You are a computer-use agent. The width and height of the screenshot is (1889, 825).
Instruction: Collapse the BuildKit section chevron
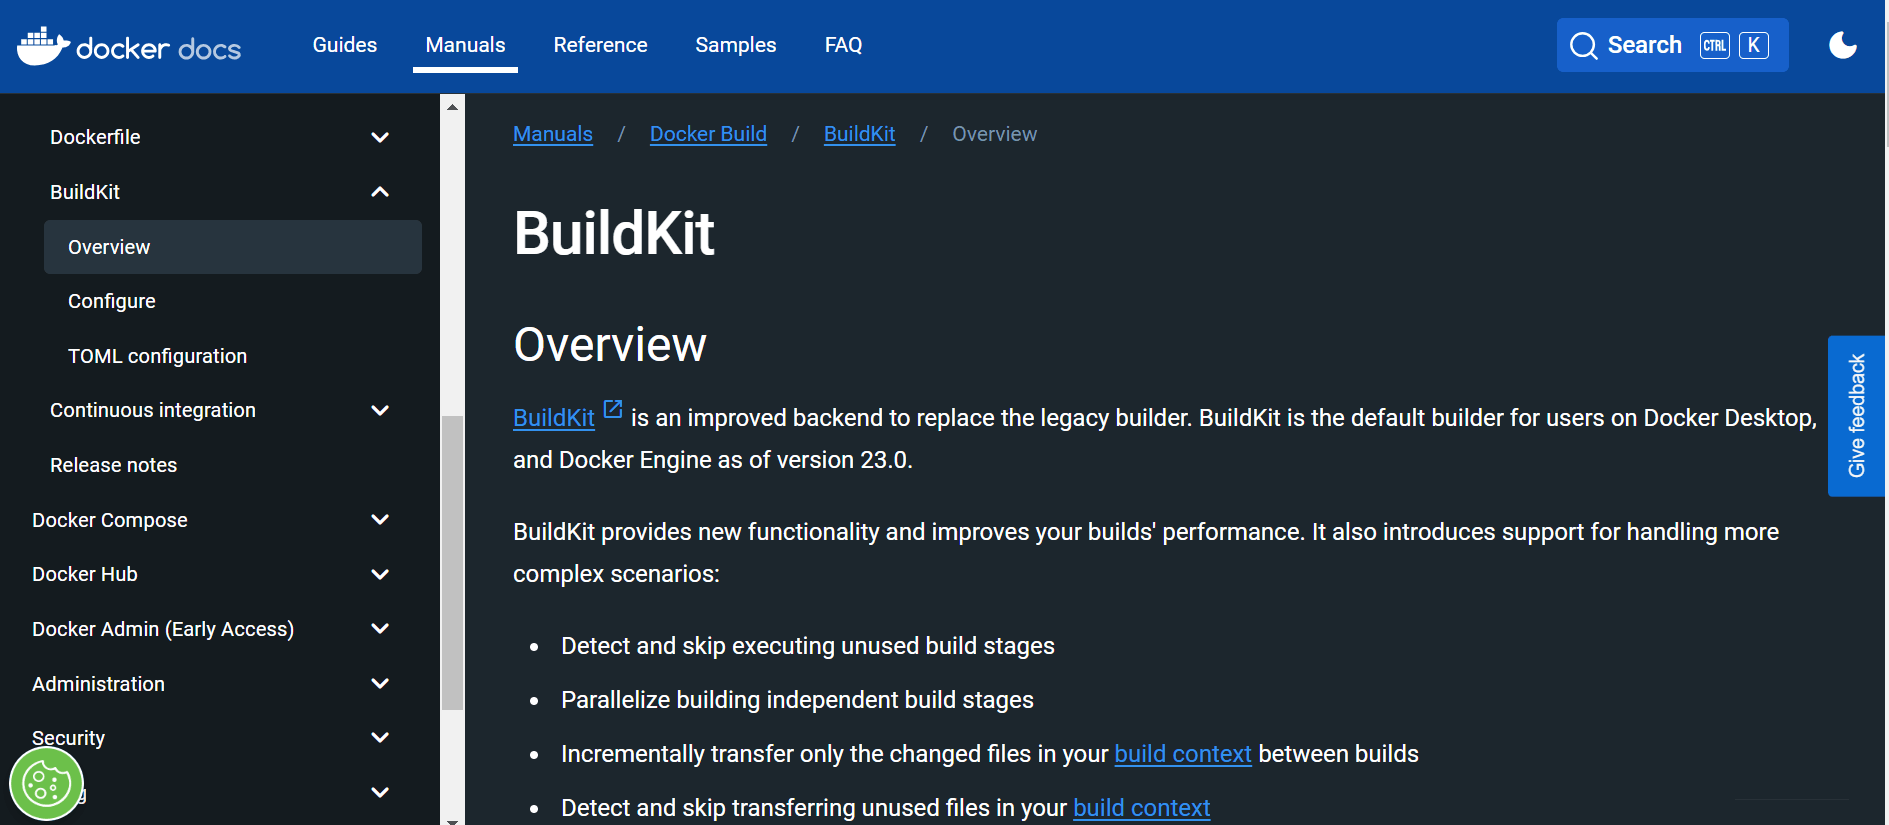[x=380, y=192]
